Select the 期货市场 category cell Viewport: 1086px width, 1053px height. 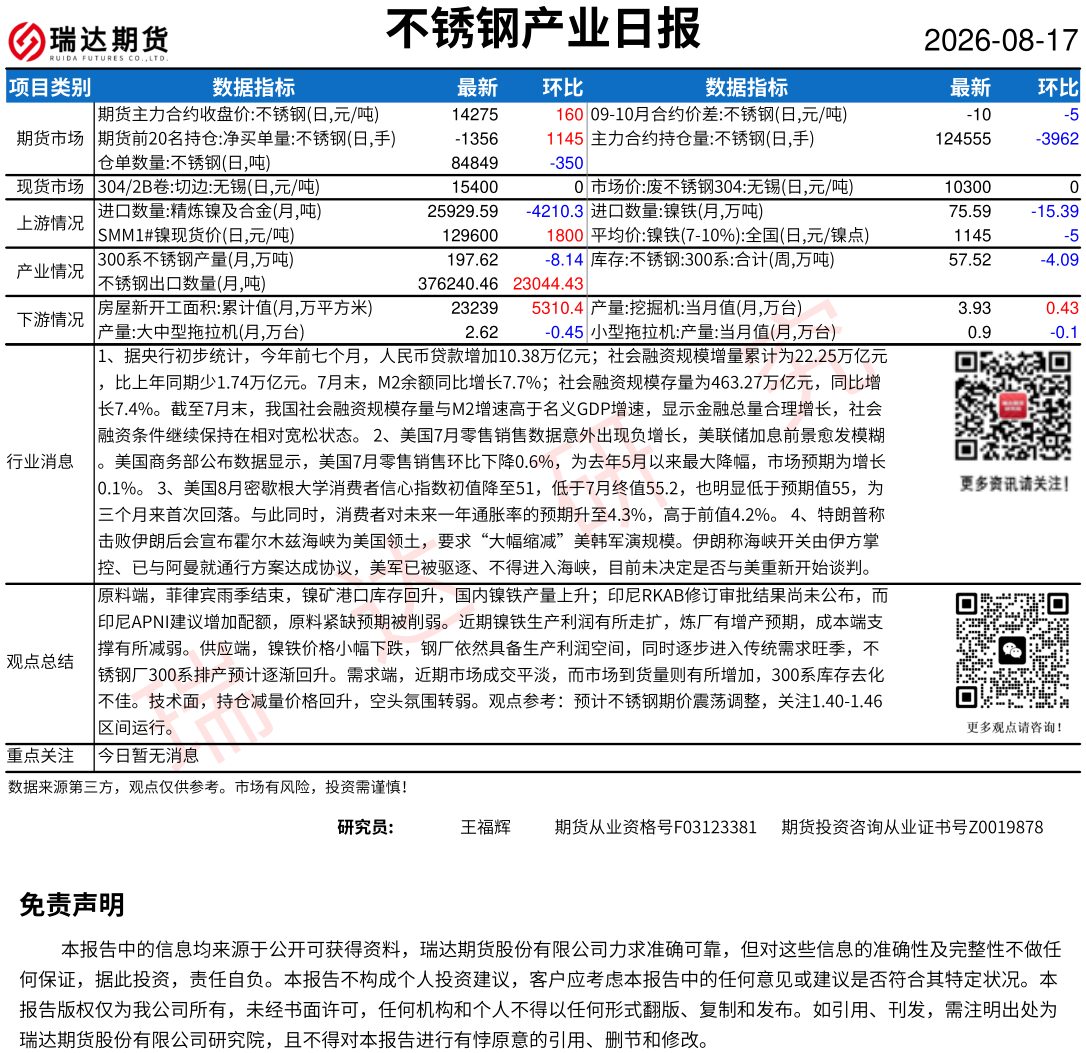(50, 139)
